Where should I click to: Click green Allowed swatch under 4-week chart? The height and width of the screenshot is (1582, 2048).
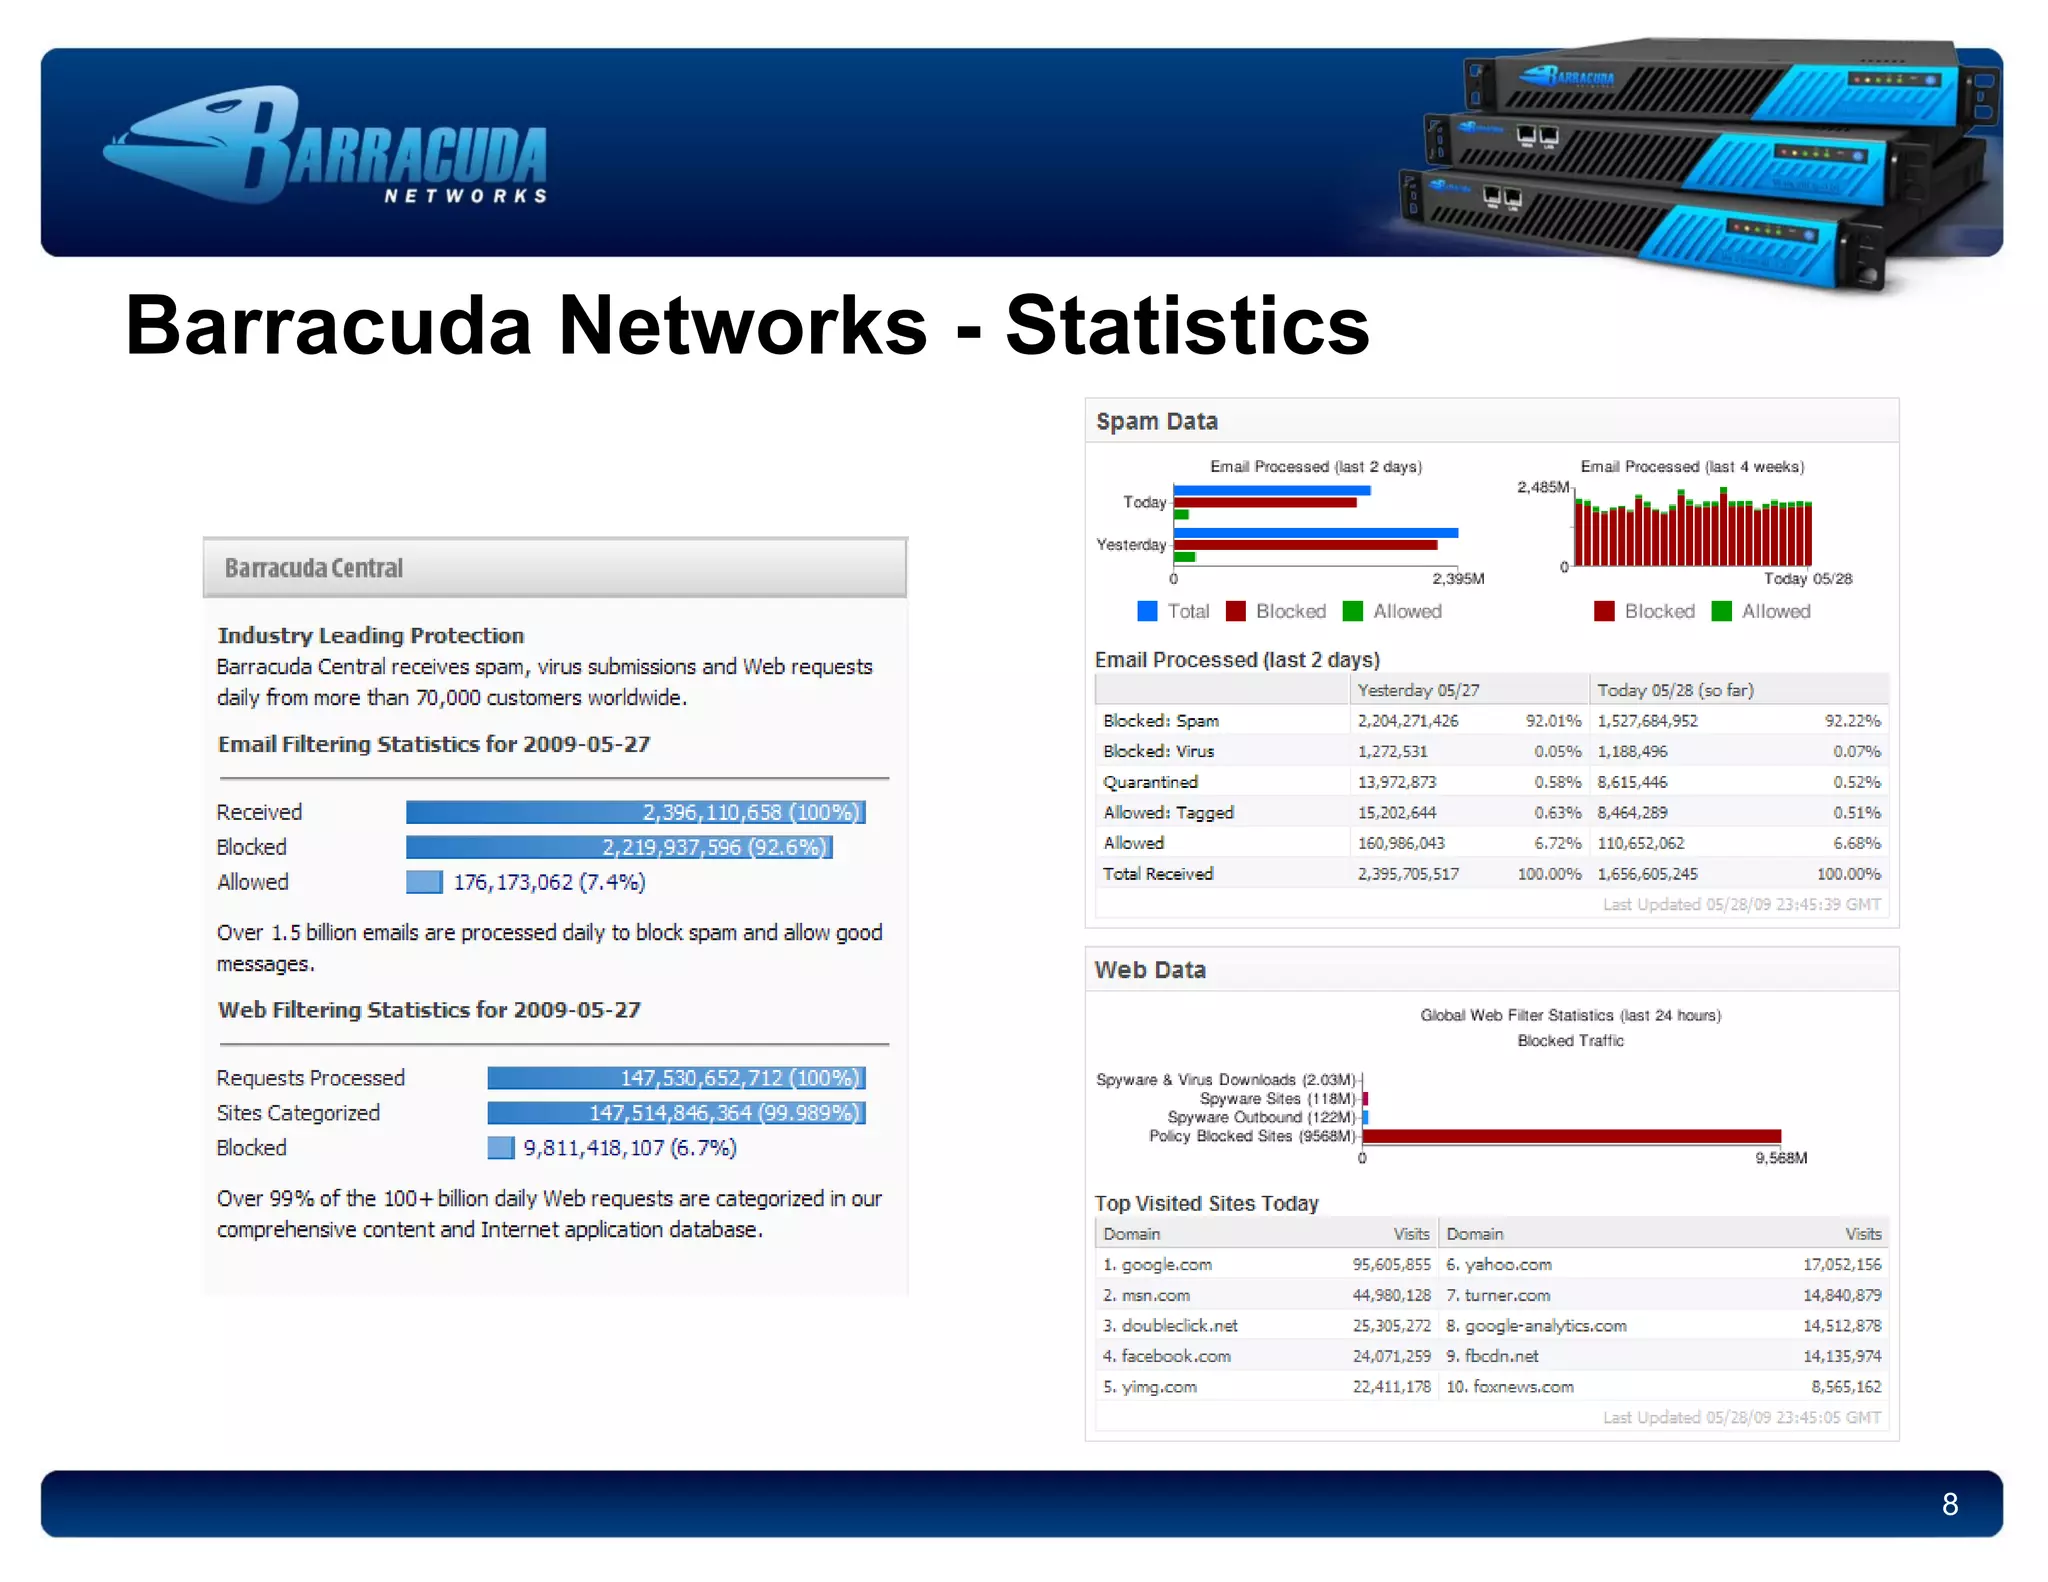click(x=1721, y=611)
